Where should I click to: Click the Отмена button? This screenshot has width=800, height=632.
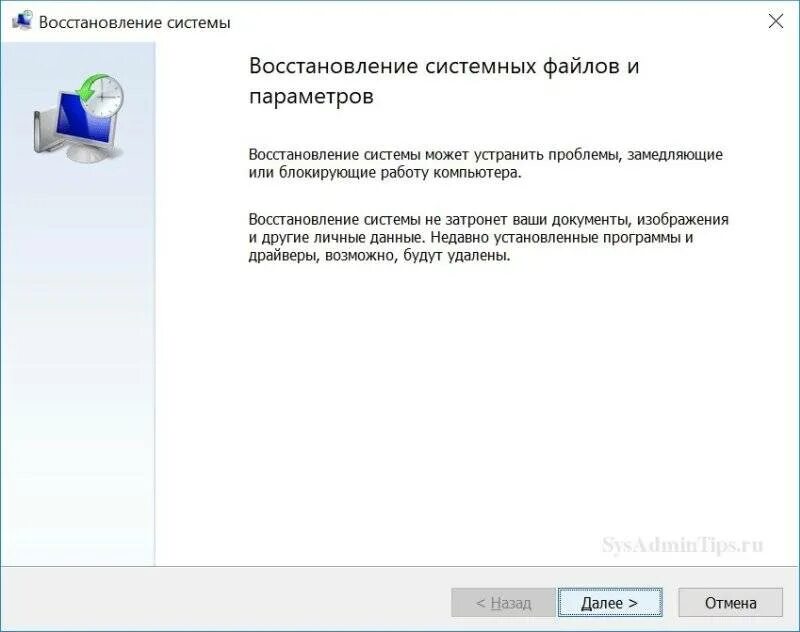[730, 602]
